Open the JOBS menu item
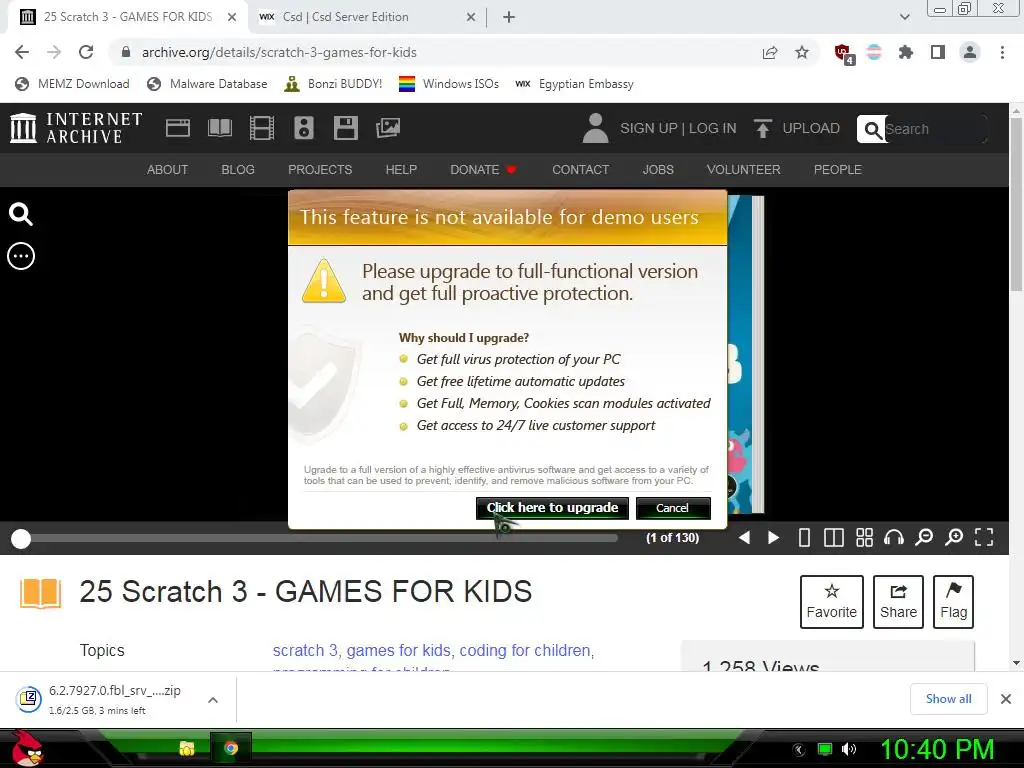The image size is (1024, 768). (658, 170)
